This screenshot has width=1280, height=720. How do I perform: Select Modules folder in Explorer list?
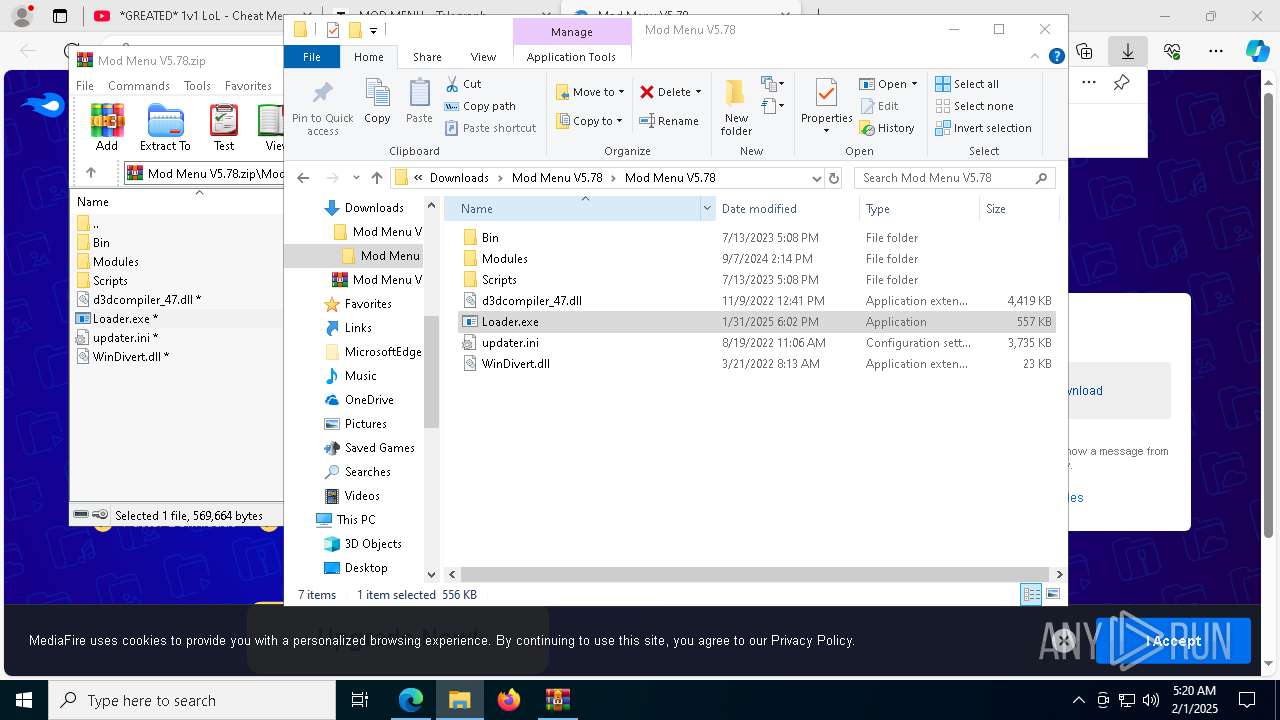(756, 259)
